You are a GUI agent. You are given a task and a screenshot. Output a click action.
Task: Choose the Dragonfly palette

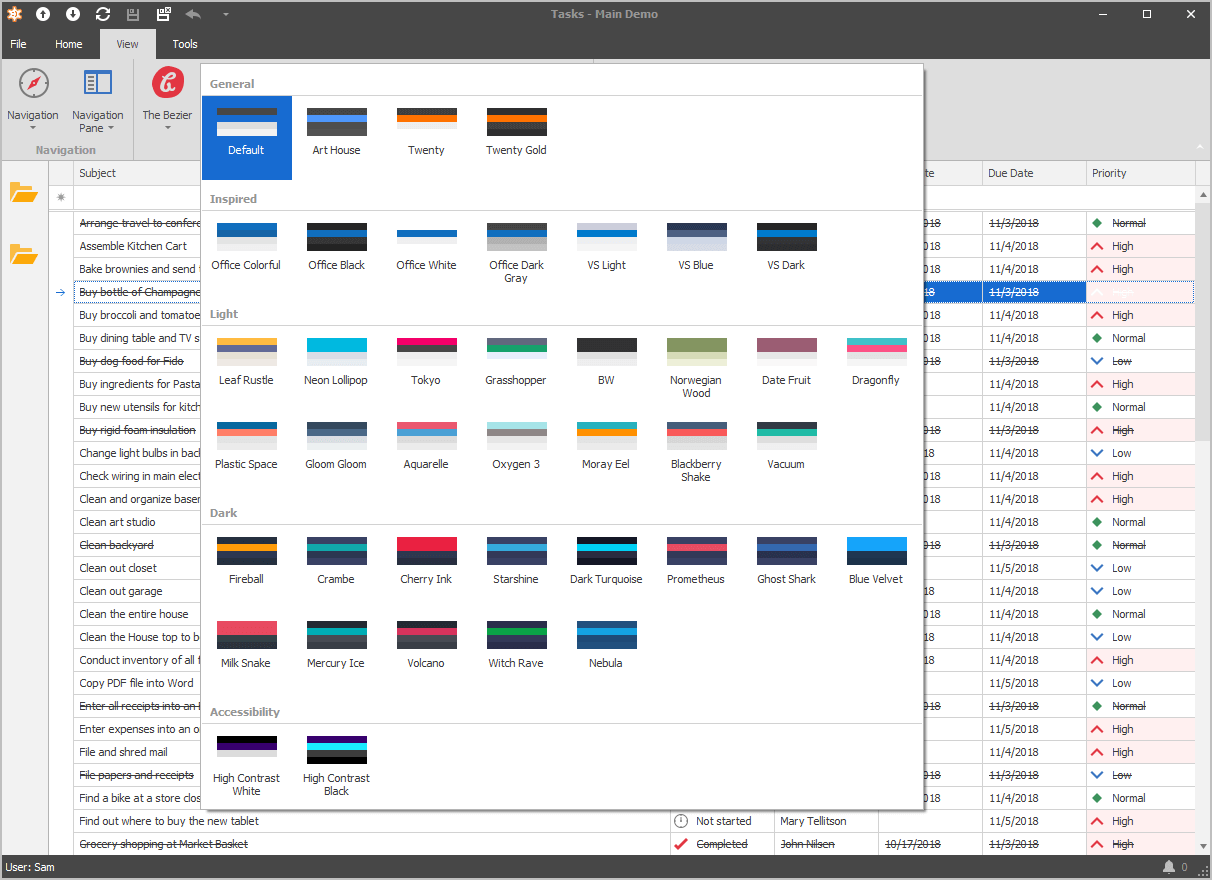click(877, 368)
